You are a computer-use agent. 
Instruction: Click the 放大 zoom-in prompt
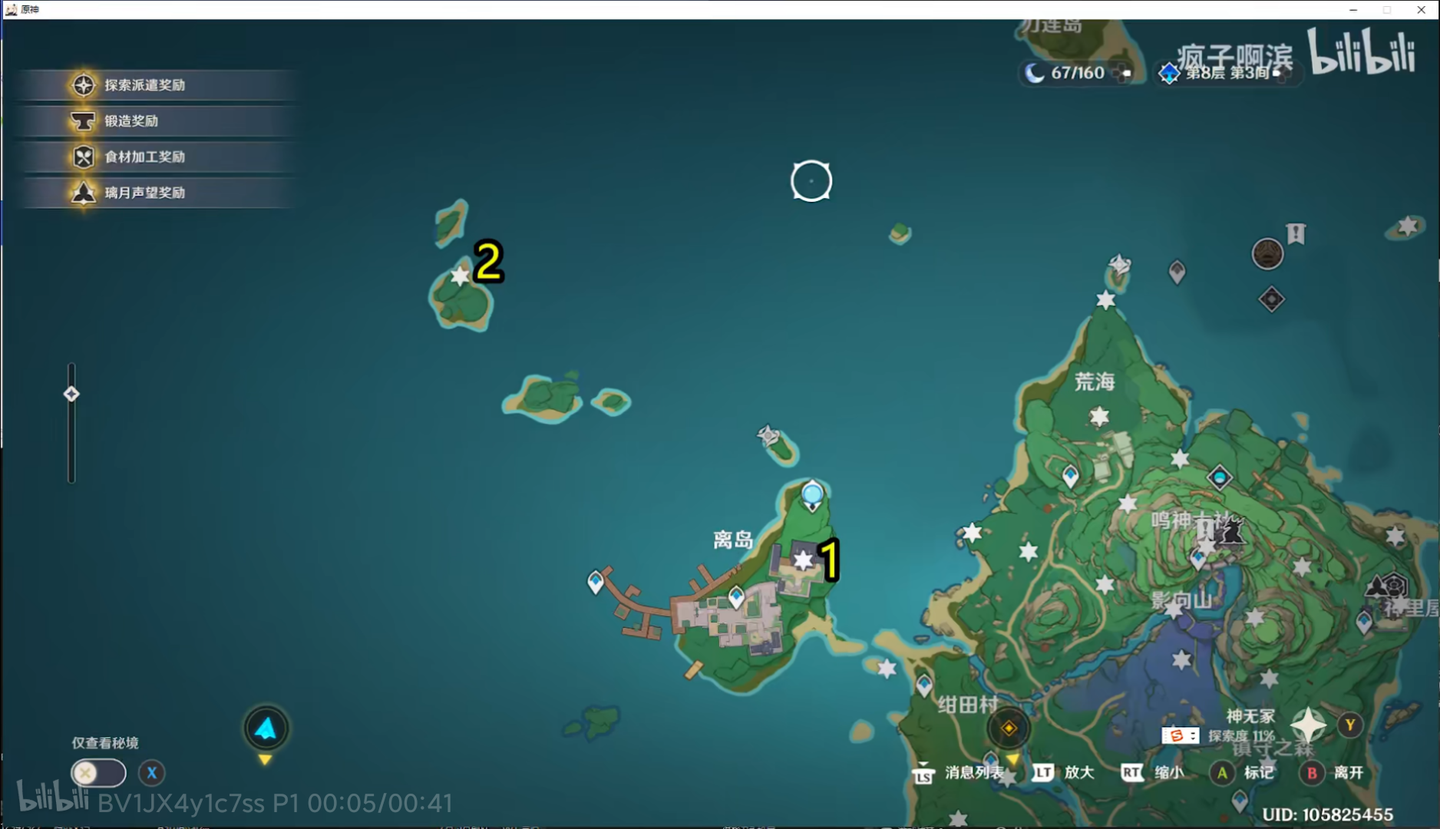coord(1079,773)
